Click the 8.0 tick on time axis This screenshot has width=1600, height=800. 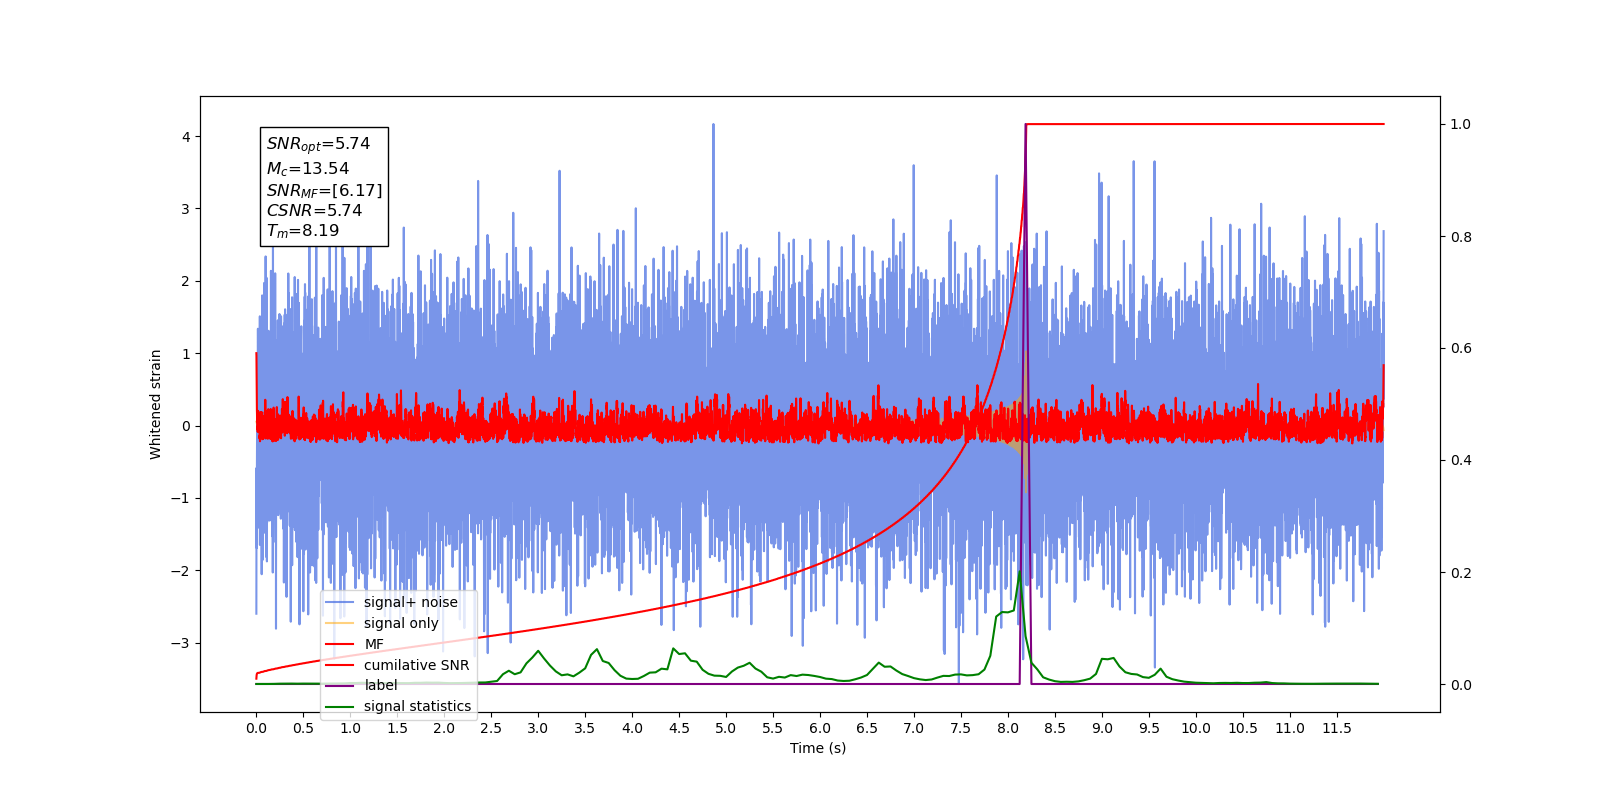1008,728
